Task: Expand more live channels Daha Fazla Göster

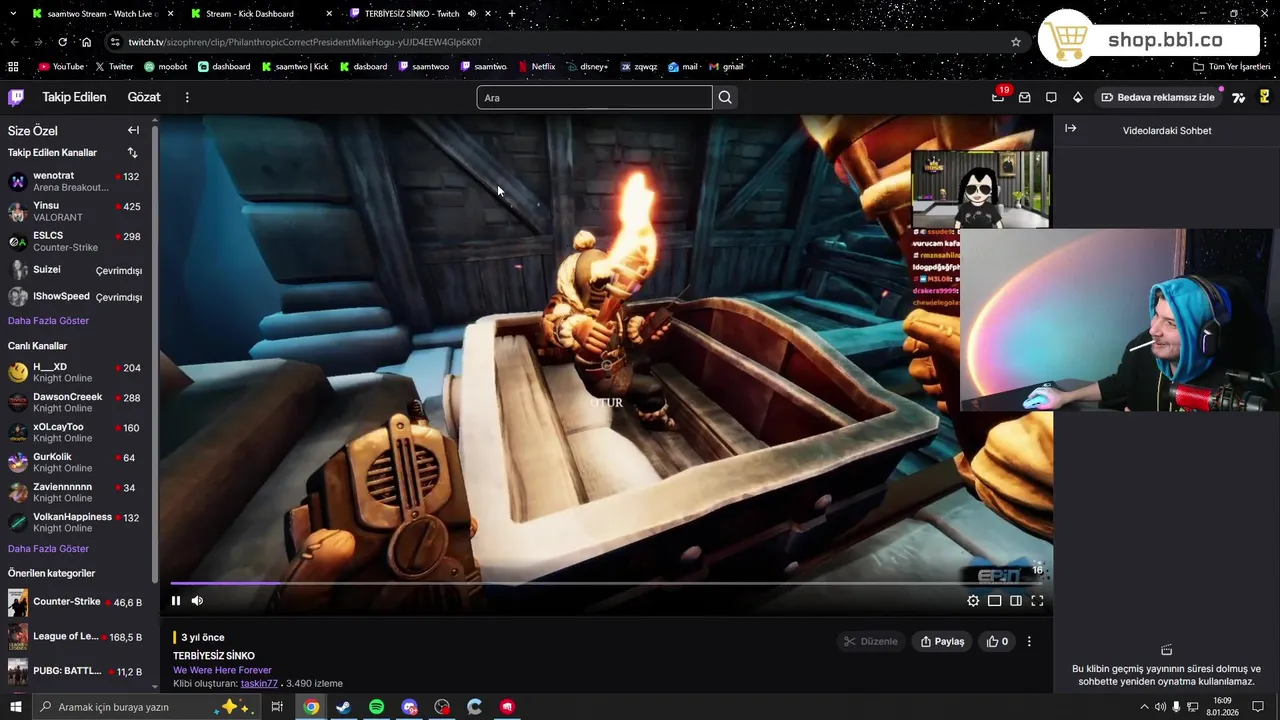Action: (x=48, y=549)
